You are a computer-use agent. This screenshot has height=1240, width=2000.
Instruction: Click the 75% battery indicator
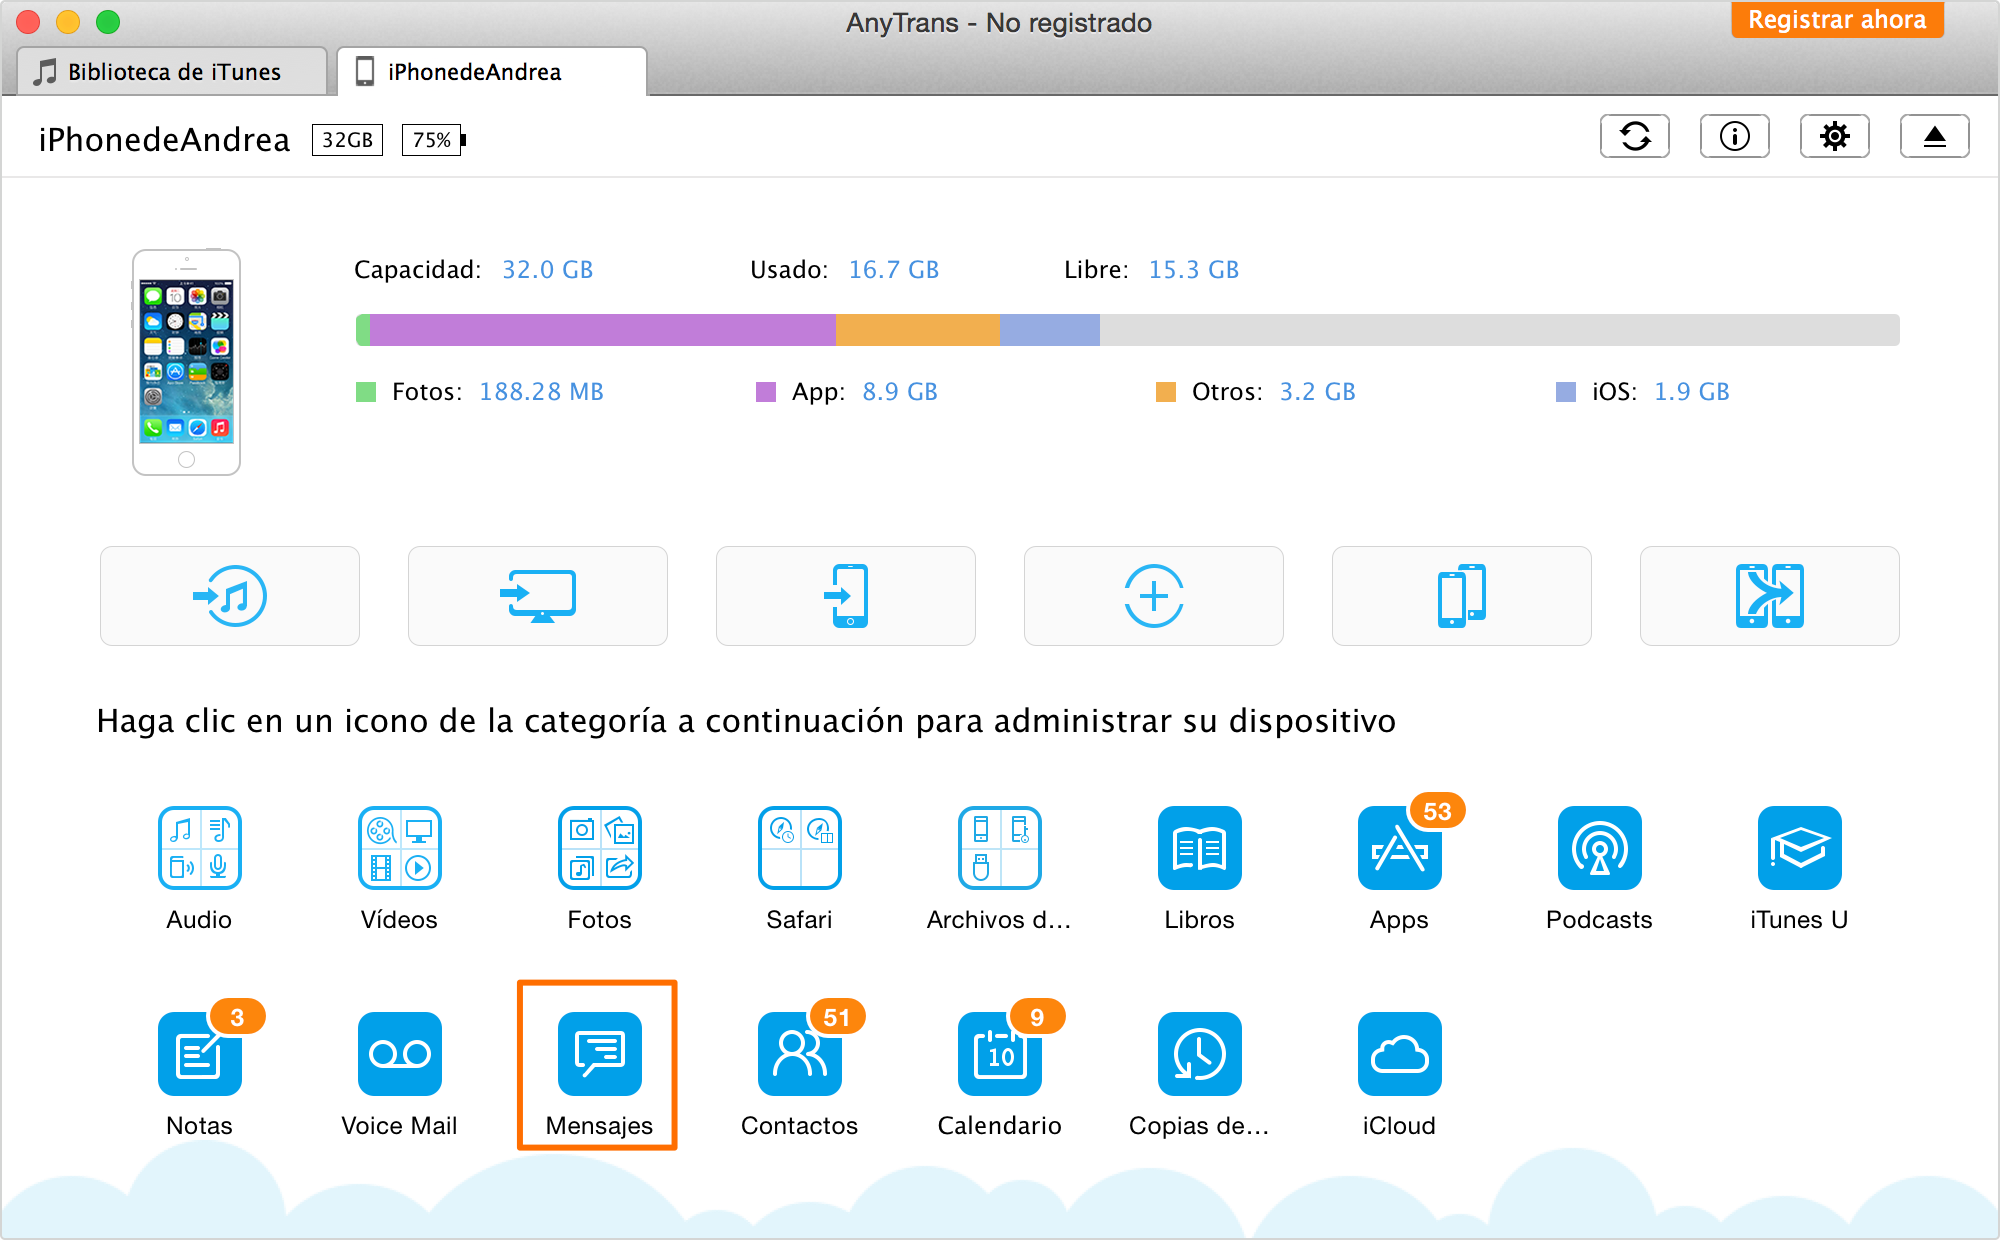point(433,140)
